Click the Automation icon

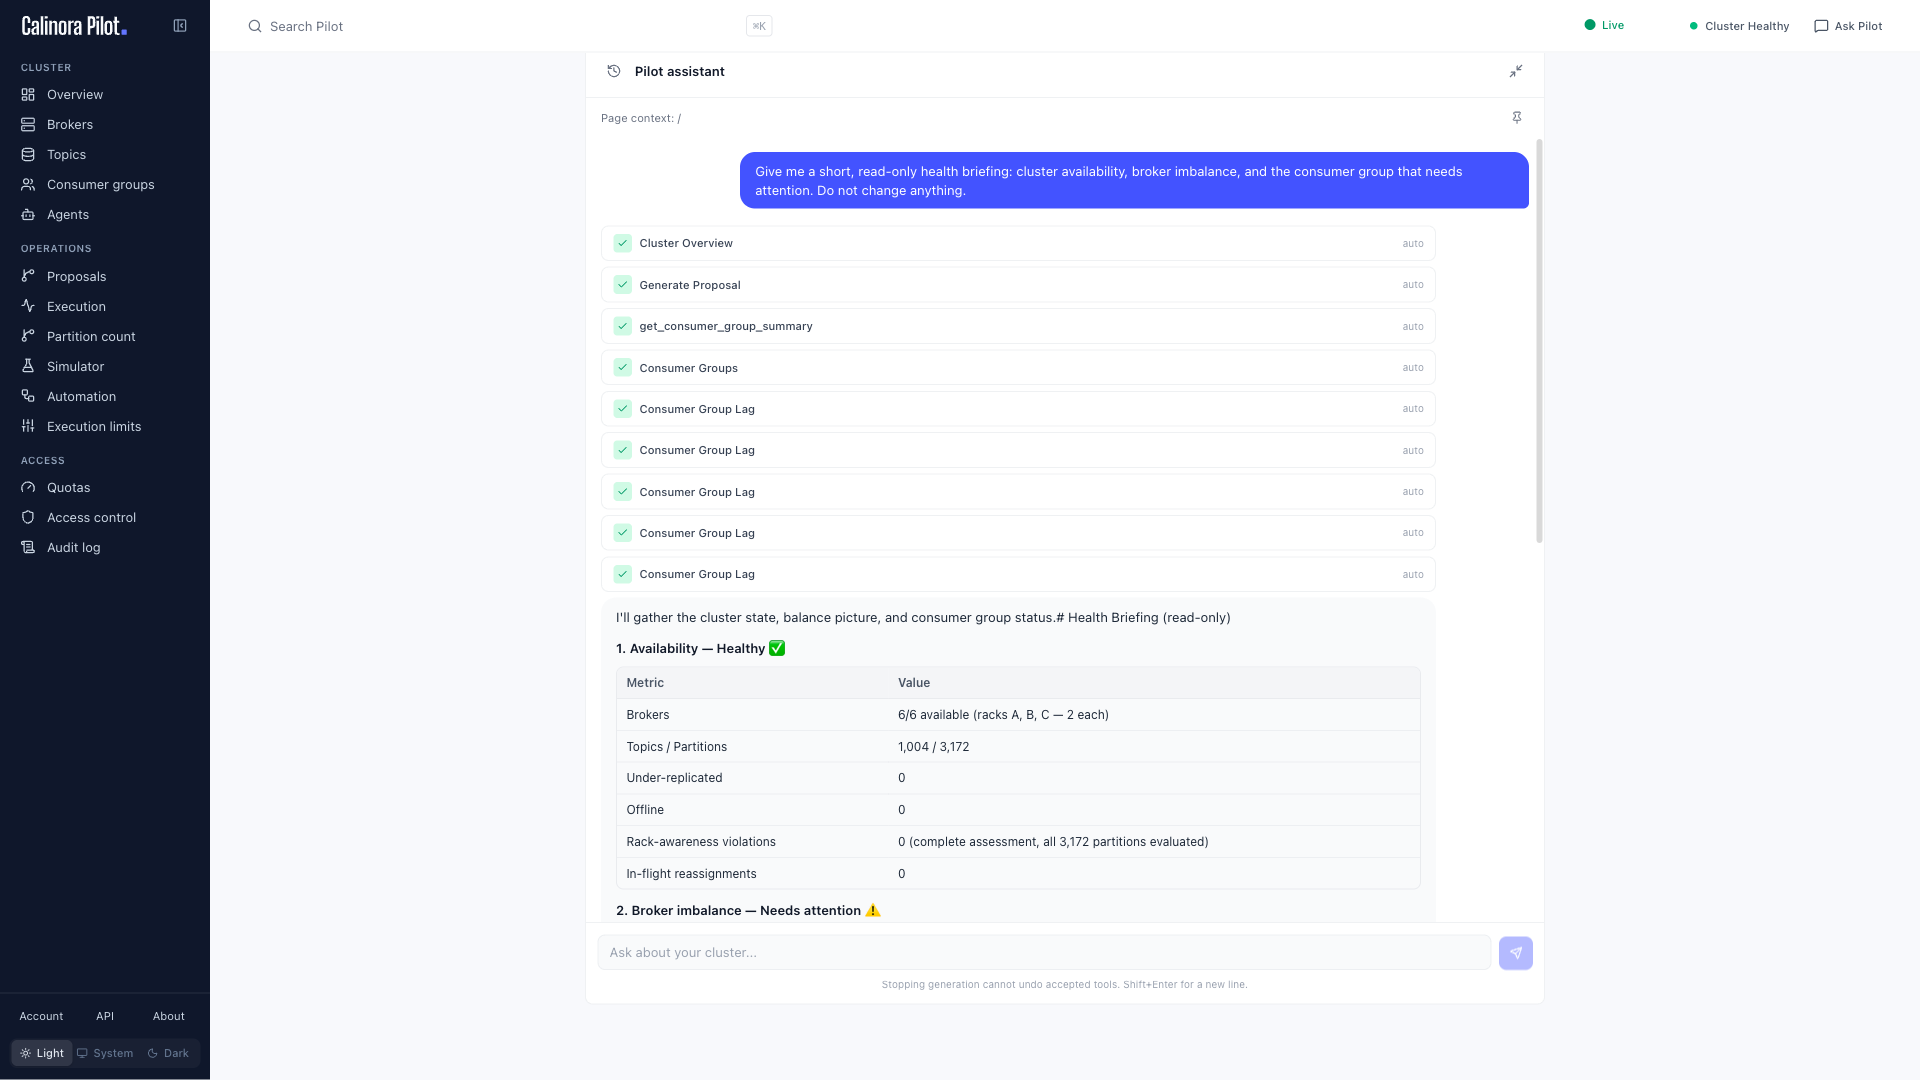click(28, 396)
